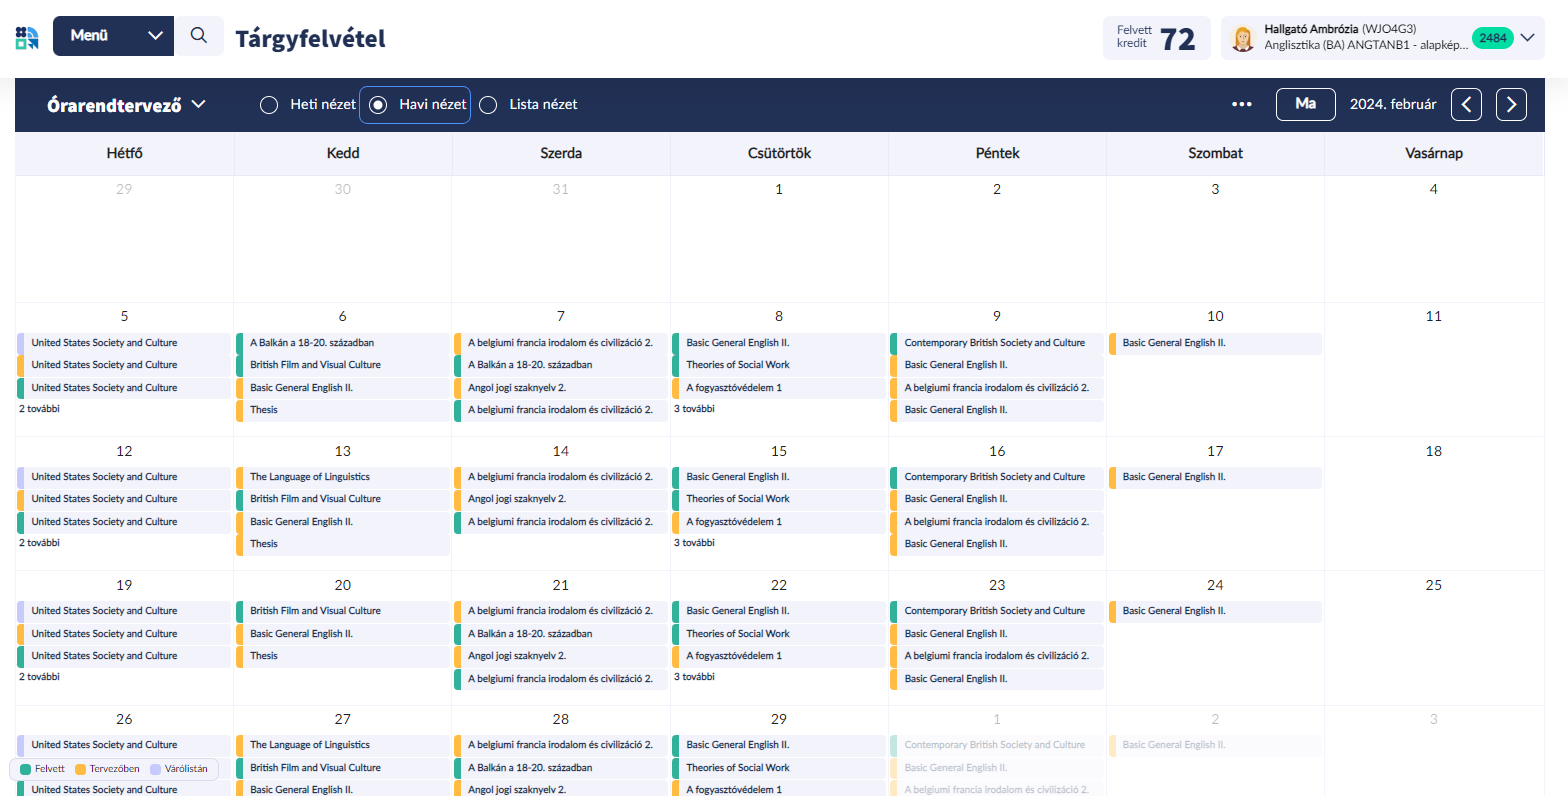1568x796 pixels.
Task: Open the search magnifier icon
Action: [x=199, y=36]
